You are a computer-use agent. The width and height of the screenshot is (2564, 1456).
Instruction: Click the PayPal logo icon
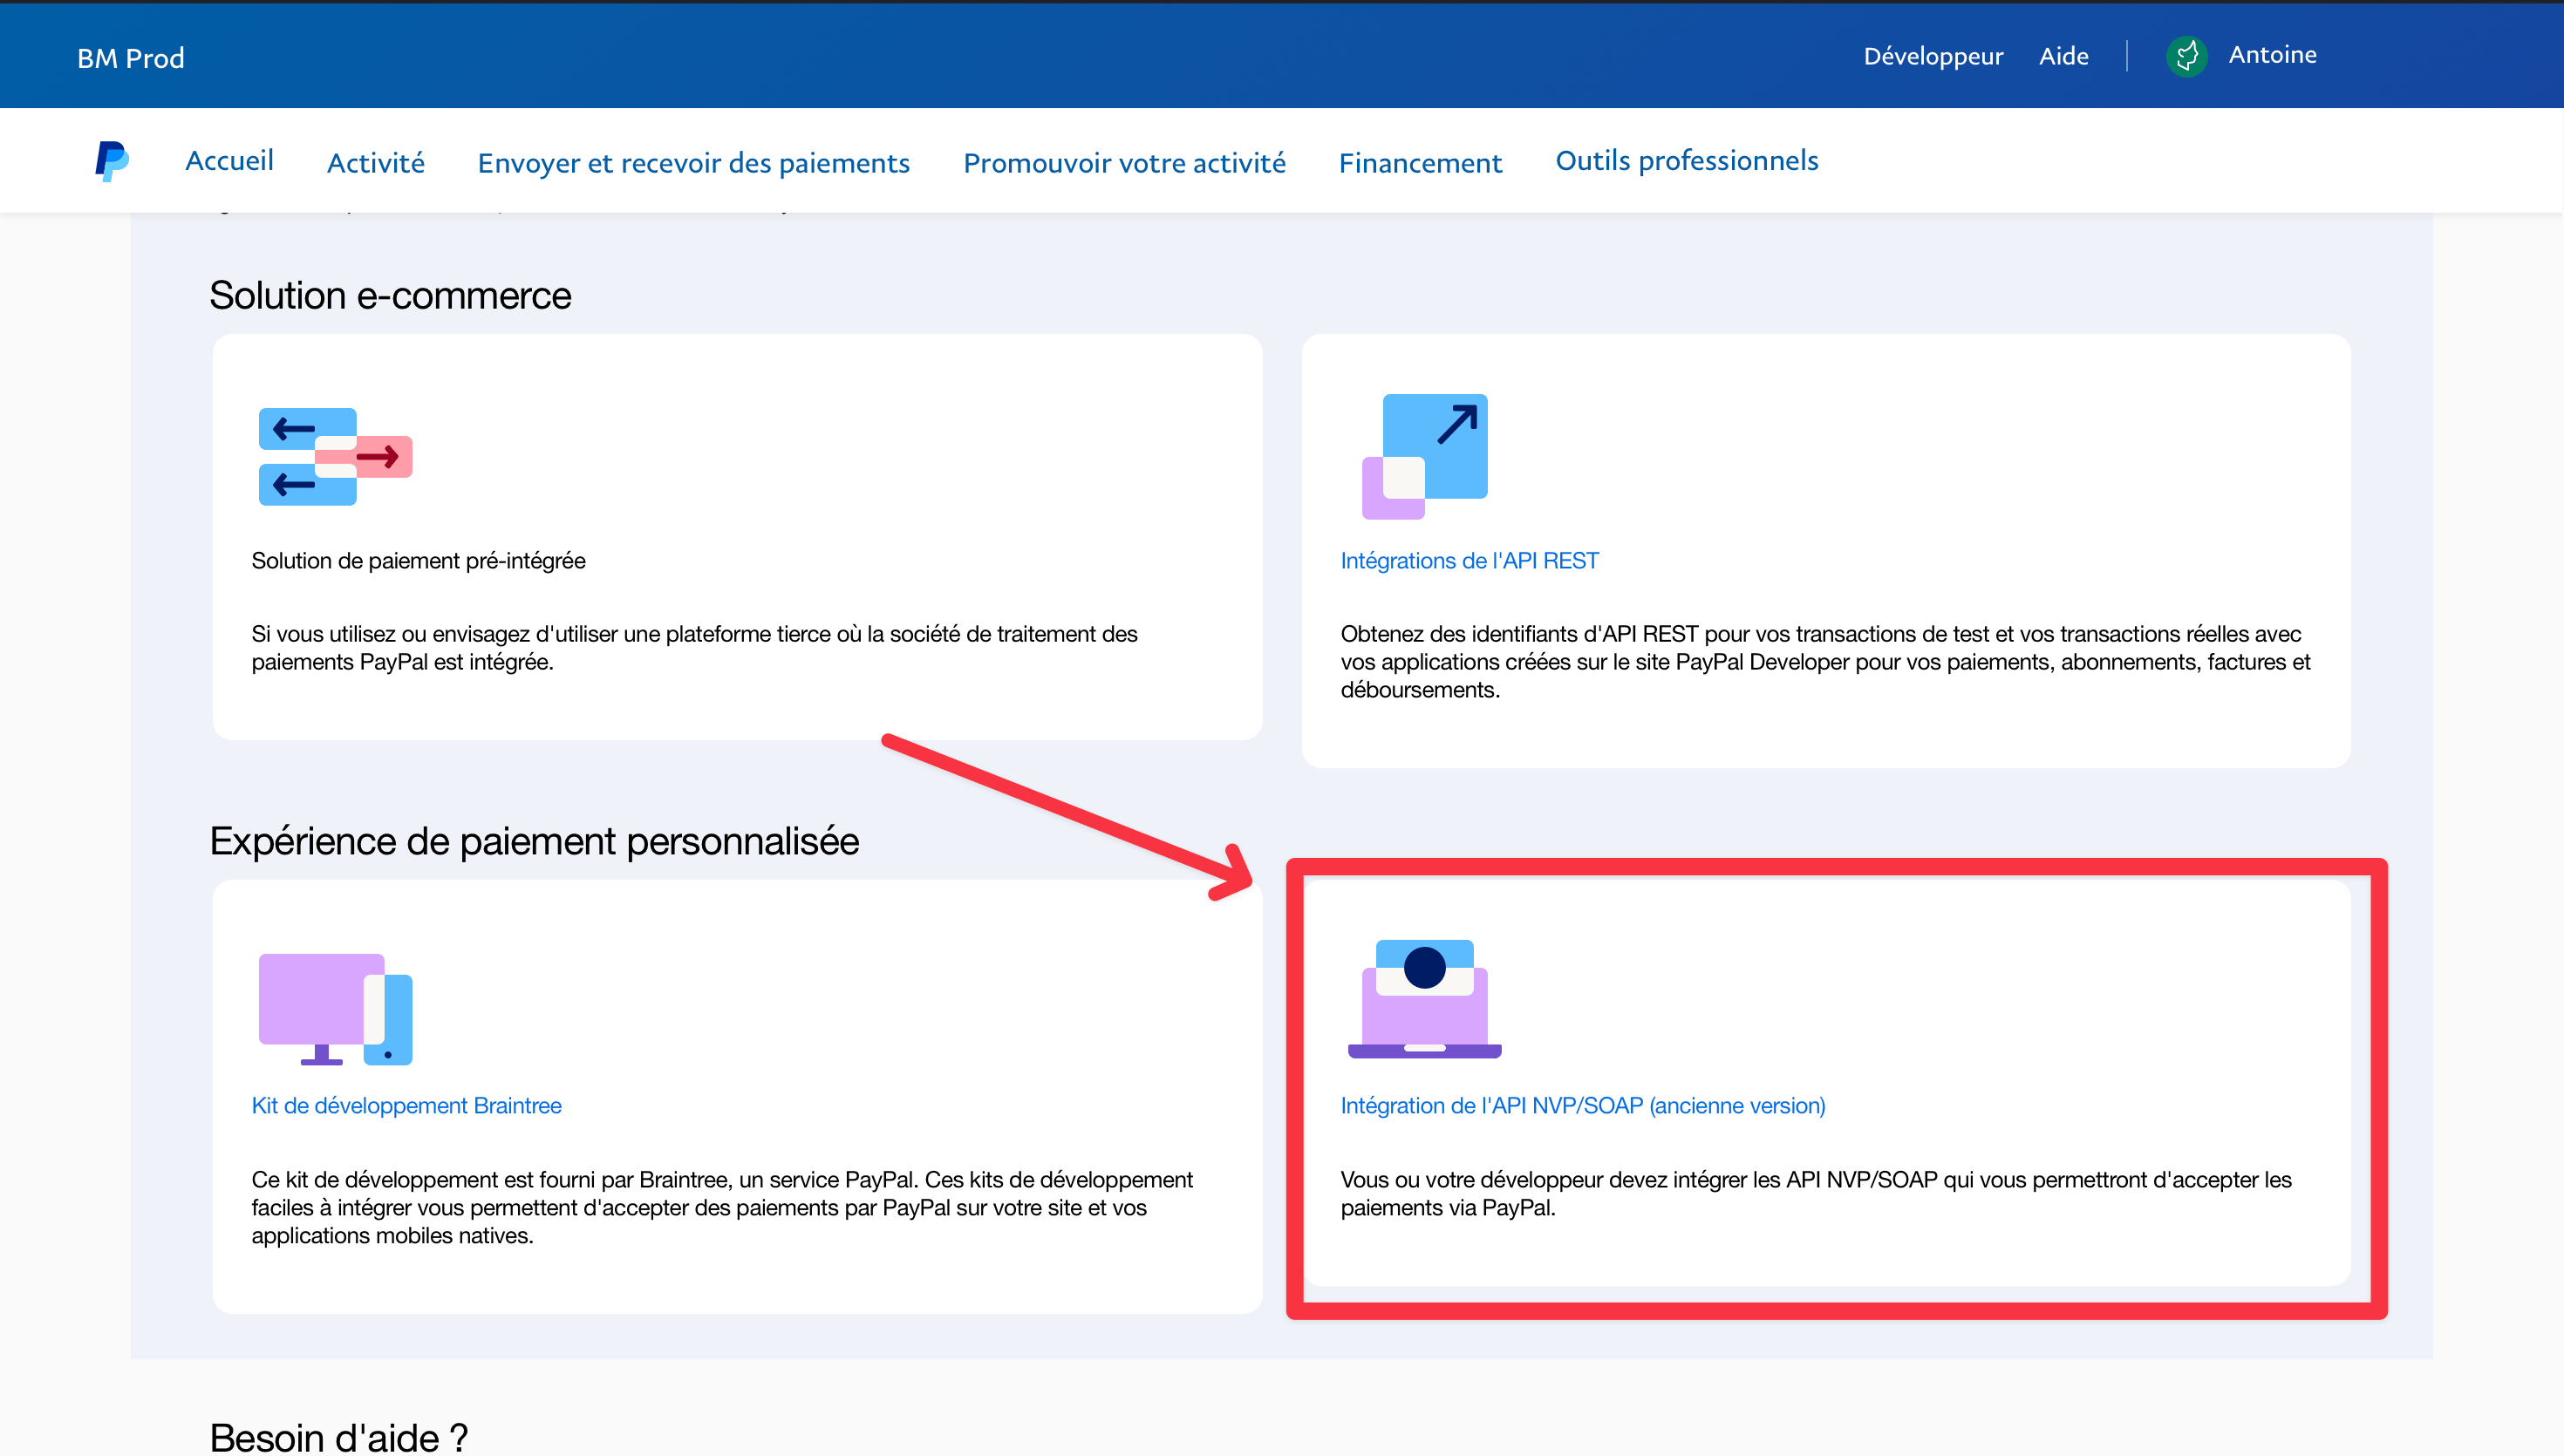coord(111,161)
